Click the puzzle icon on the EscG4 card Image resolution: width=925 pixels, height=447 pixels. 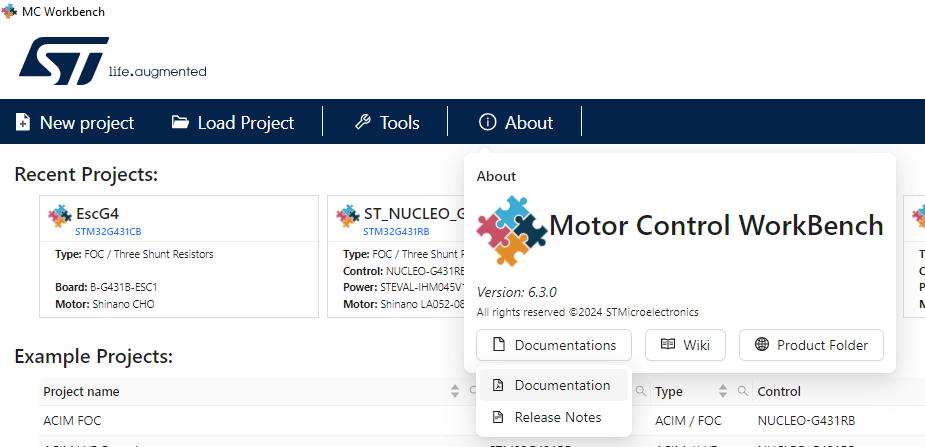(x=60, y=216)
